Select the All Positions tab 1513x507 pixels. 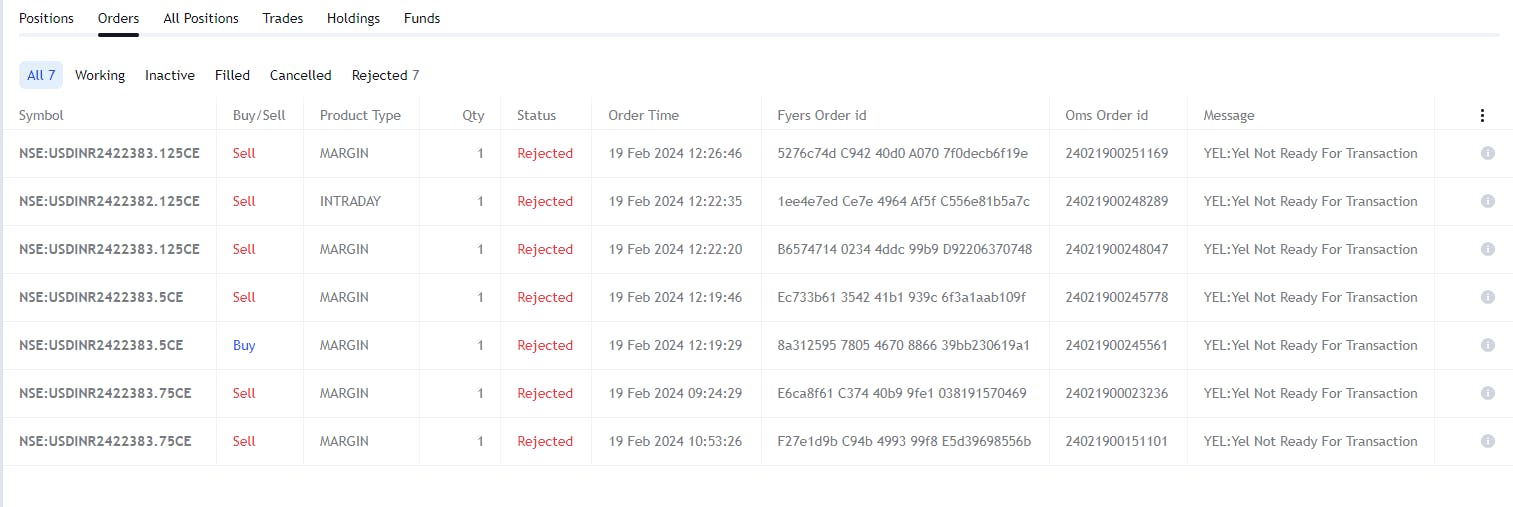(x=201, y=18)
